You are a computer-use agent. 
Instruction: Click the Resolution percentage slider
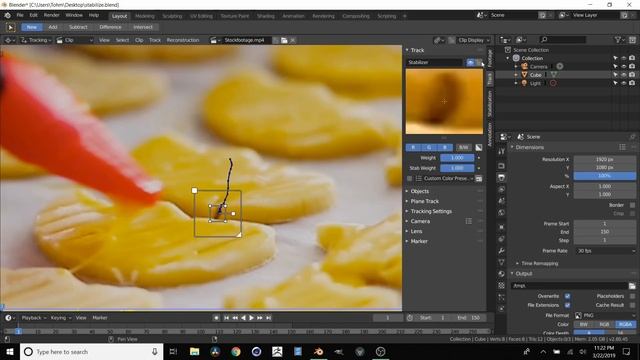(605, 176)
